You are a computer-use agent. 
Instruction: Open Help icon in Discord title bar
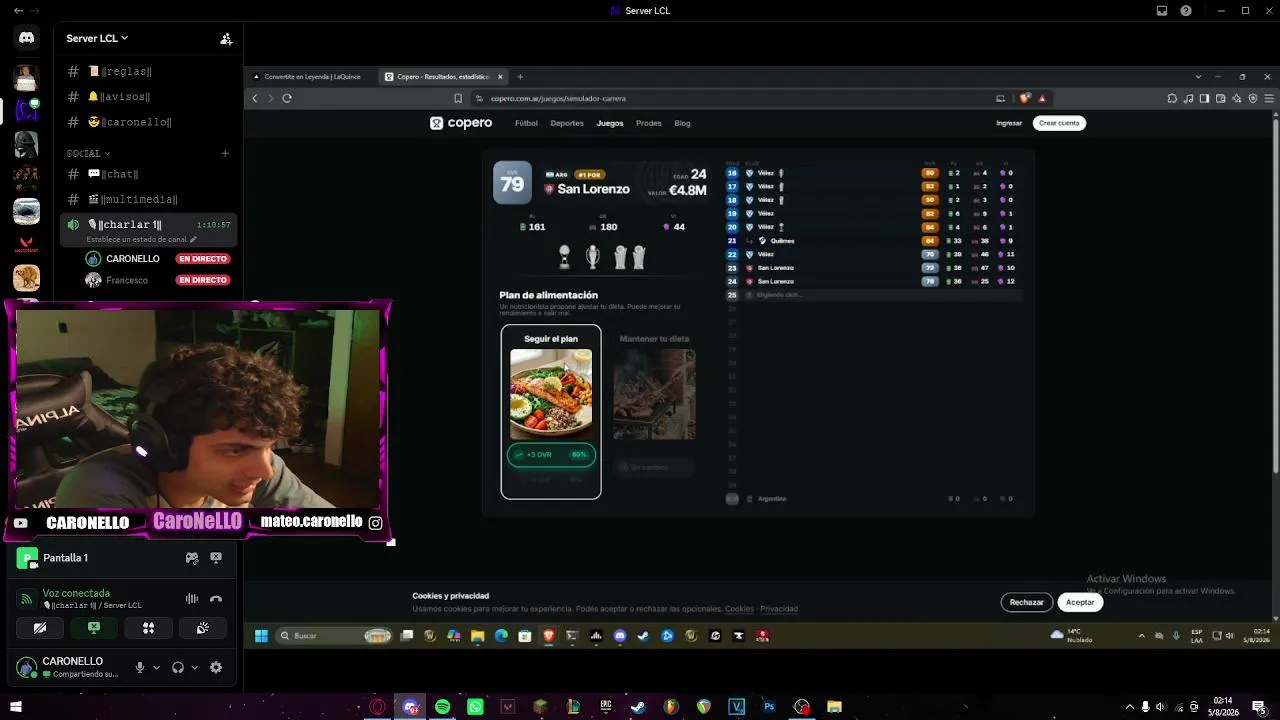[1186, 11]
